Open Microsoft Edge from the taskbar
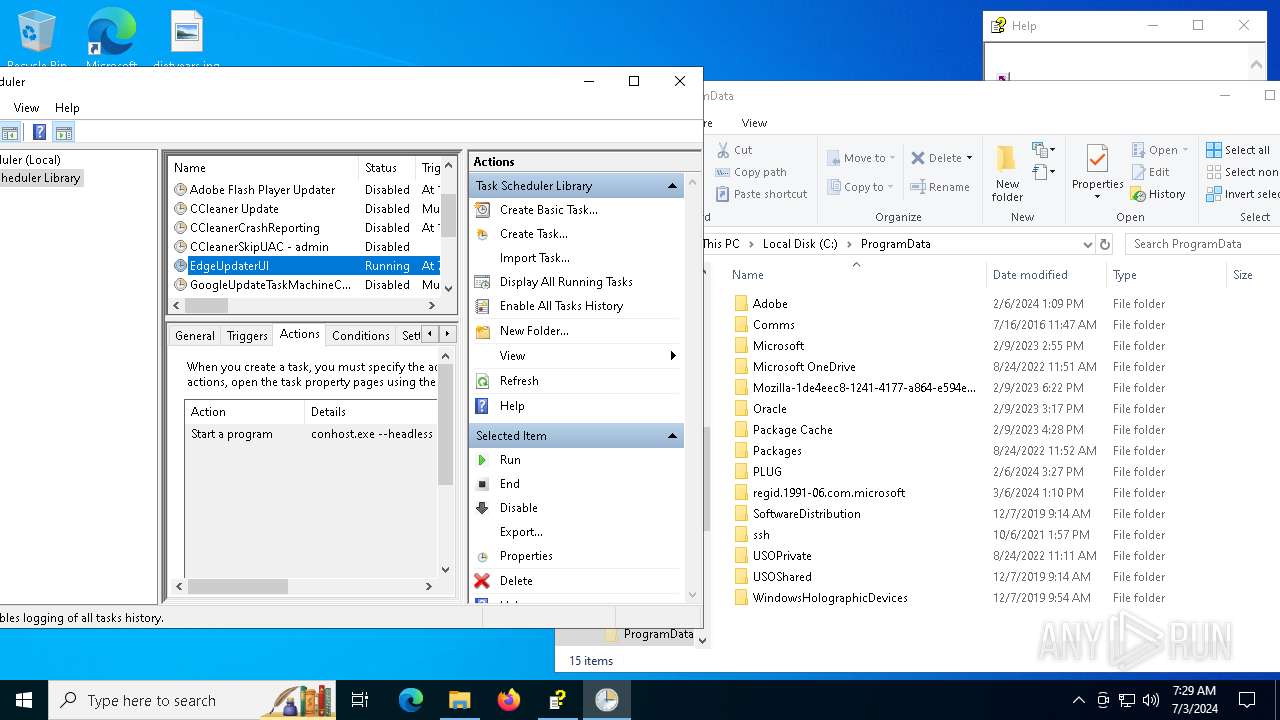Viewport: 1280px width, 720px height. (411, 700)
